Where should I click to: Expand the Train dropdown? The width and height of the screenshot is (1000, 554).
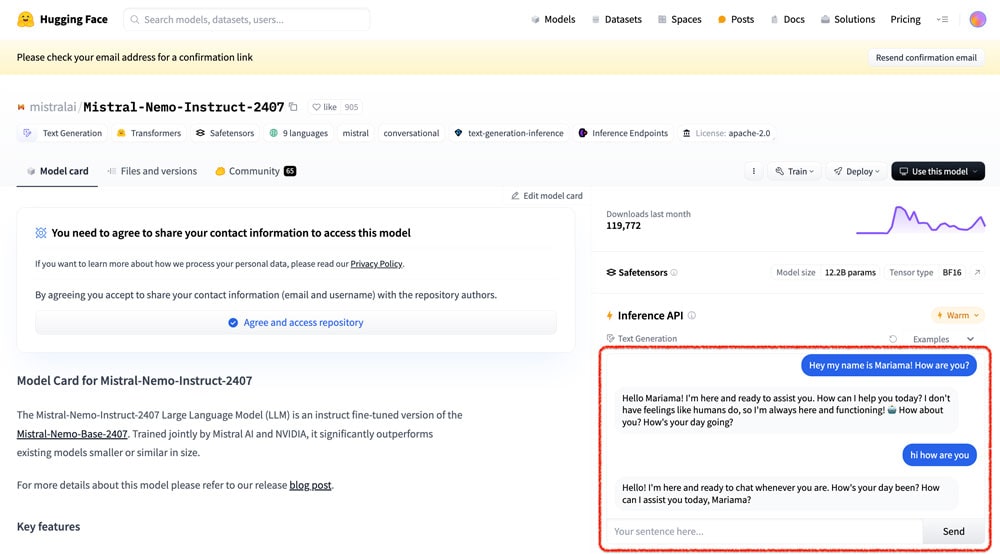[x=795, y=171]
